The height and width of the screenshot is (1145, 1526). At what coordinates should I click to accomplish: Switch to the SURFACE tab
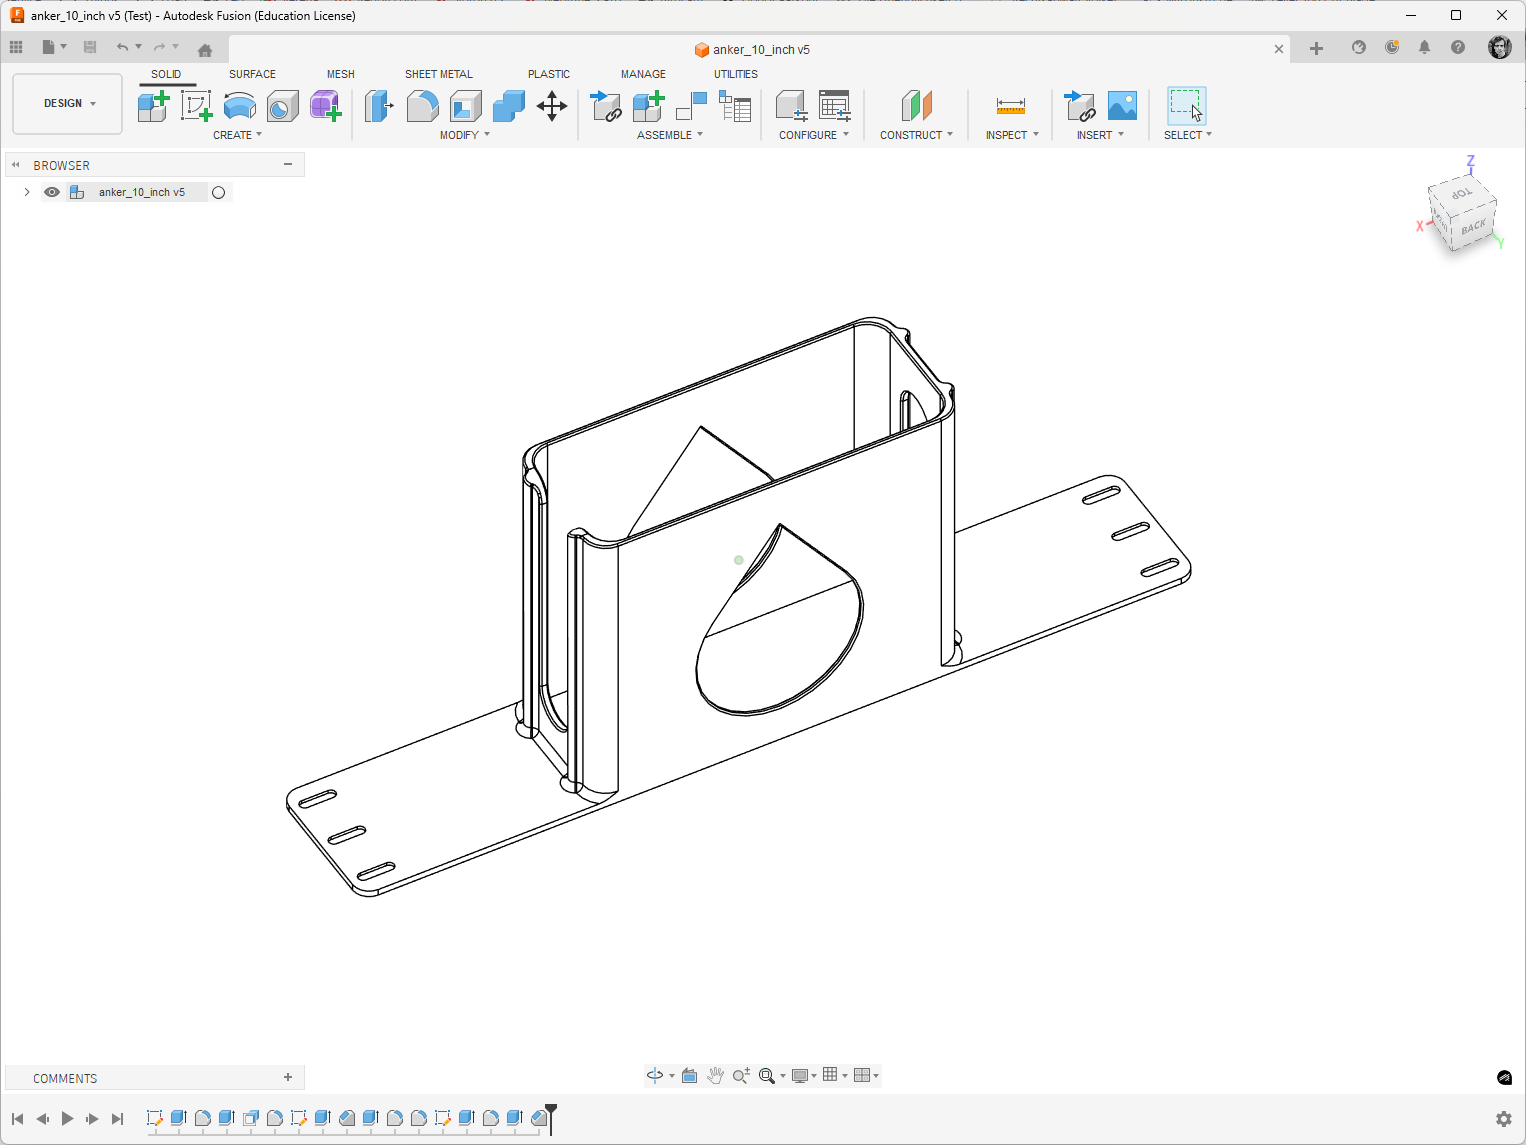[x=252, y=74]
